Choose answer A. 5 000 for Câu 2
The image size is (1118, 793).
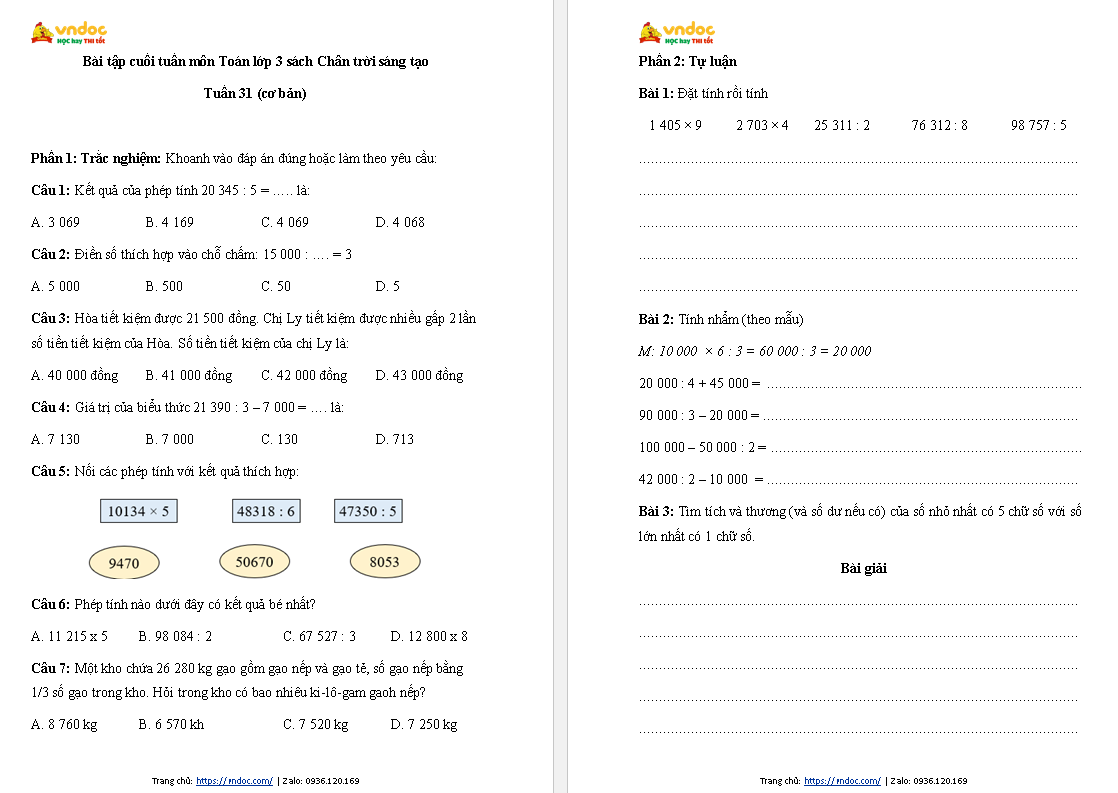(x=55, y=286)
